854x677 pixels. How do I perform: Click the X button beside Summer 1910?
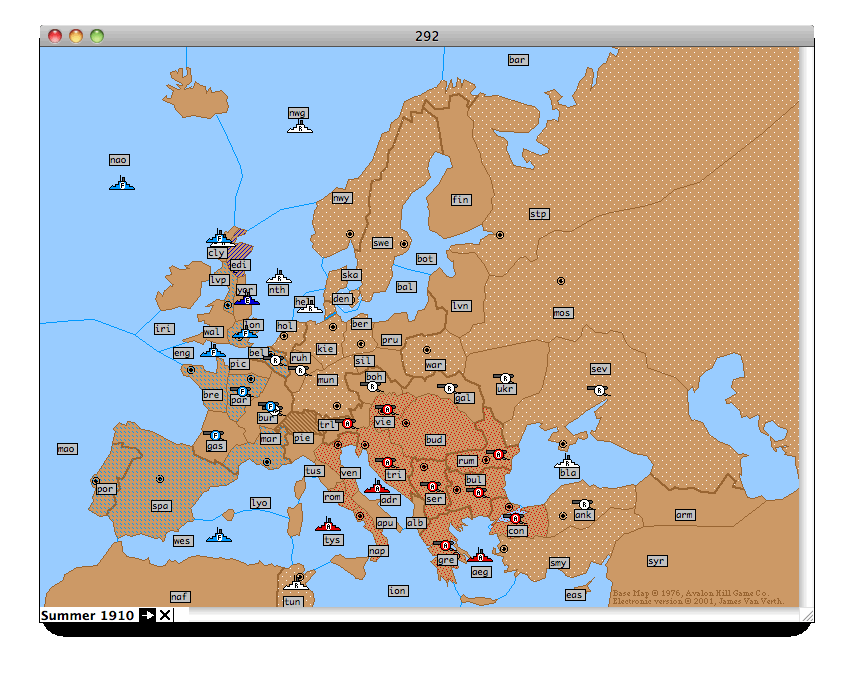164,615
